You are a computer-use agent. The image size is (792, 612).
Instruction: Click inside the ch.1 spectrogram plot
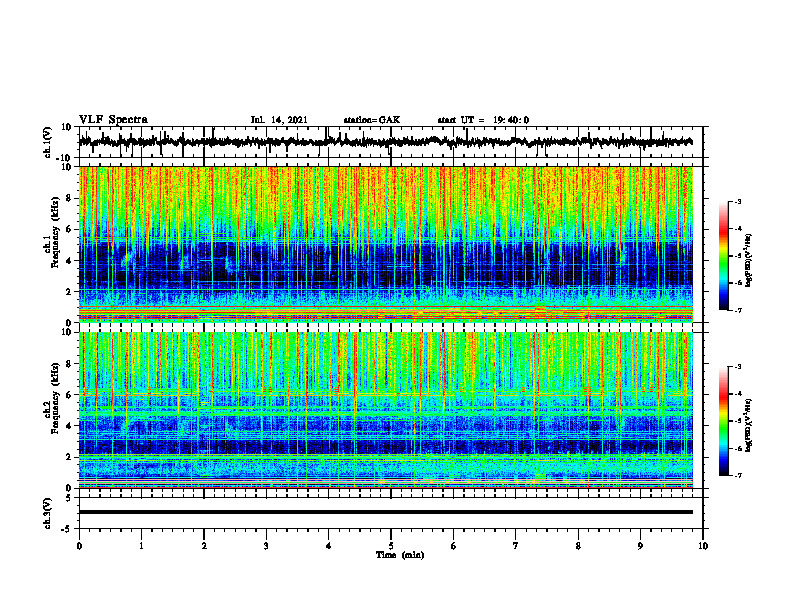(x=386, y=244)
